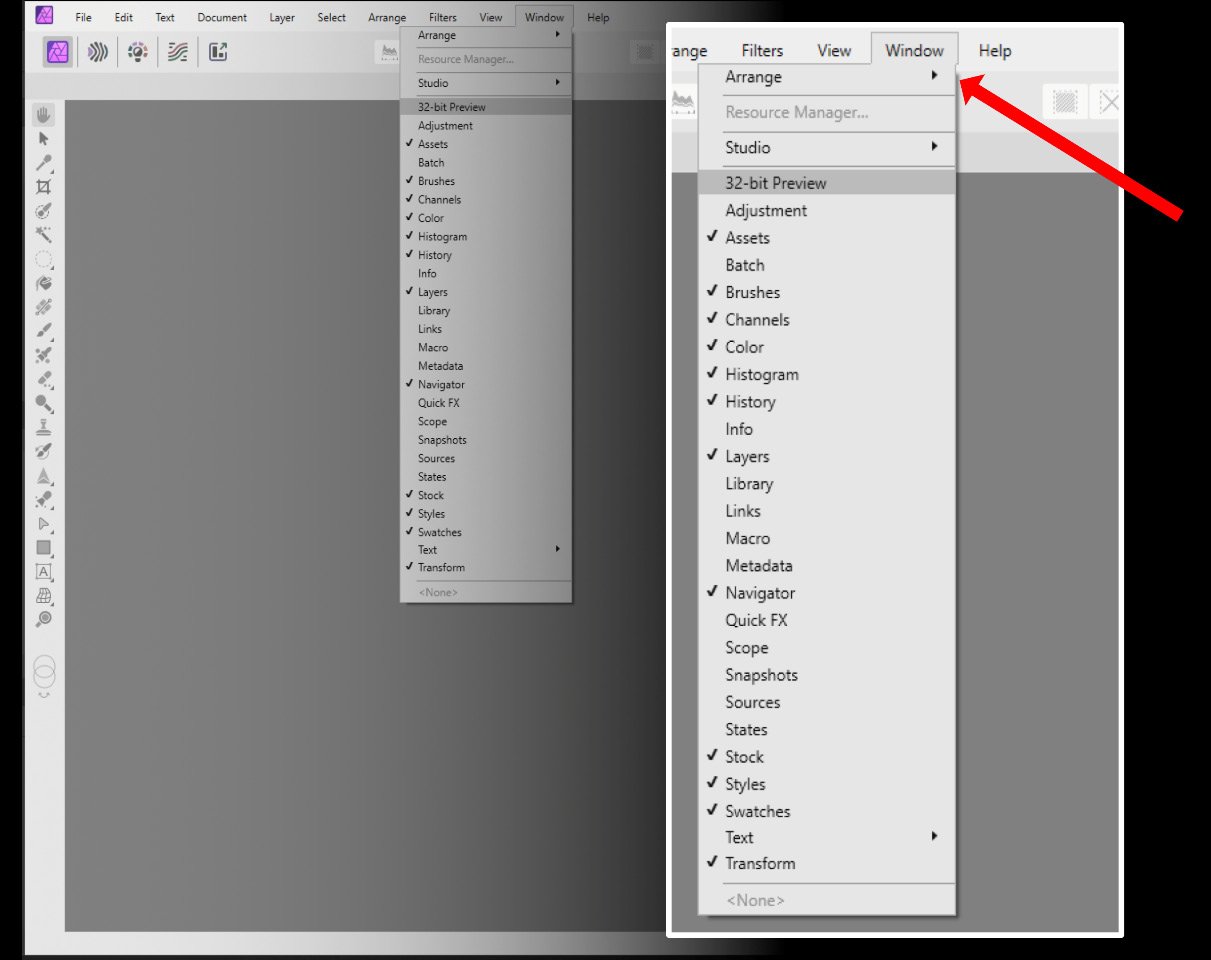Screen dimensions: 1211x960
Task: Click the Affinity Photo logo in the title bar
Action: (x=44, y=16)
